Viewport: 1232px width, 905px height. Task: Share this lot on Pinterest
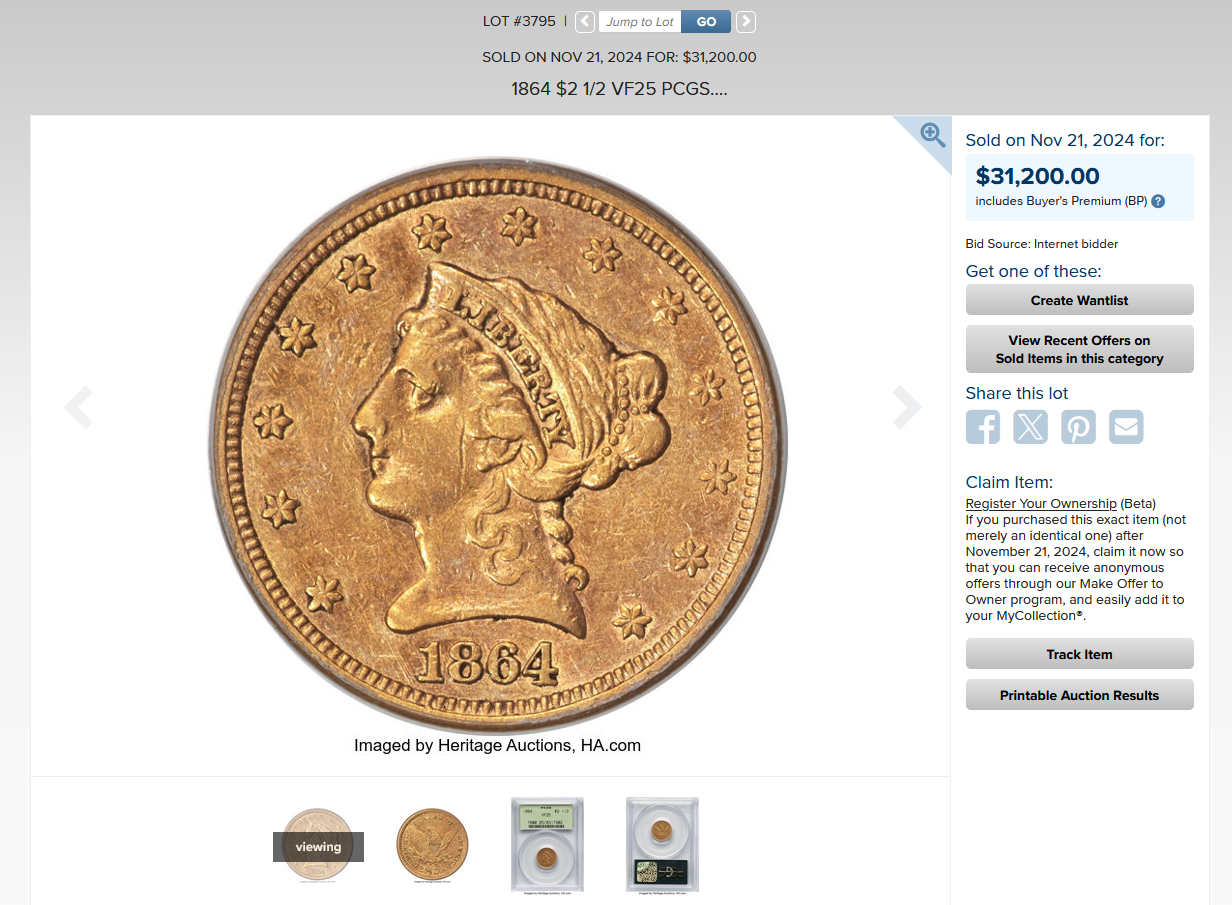(1078, 427)
